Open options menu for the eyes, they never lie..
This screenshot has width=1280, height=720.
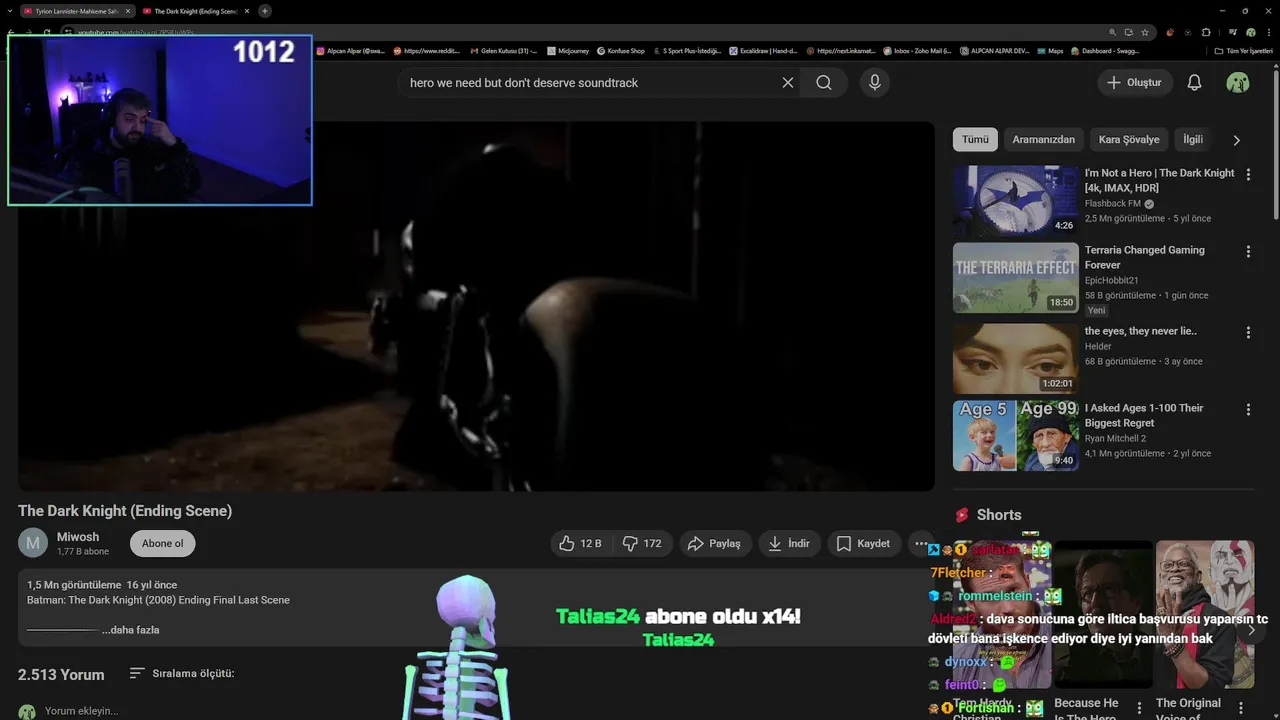pyautogui.click(x=1248, y=332)
